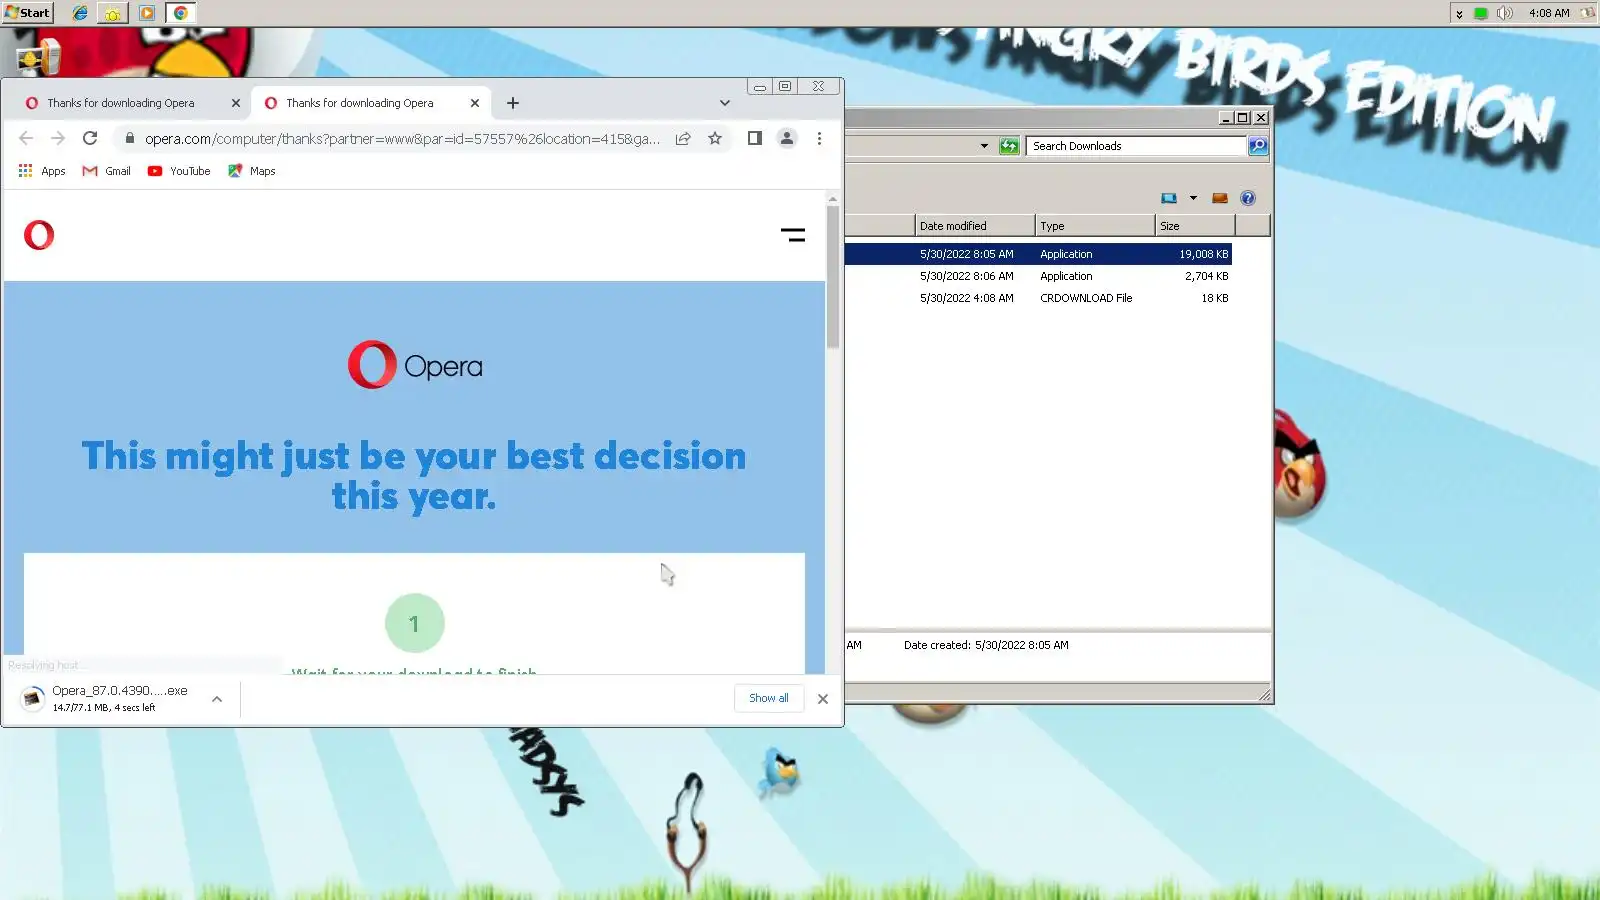Viewport: 1600px width, 900px height.
Task: Open Chrome tab search dropdown
Action: pyautogui.click(x=725, y=103)
